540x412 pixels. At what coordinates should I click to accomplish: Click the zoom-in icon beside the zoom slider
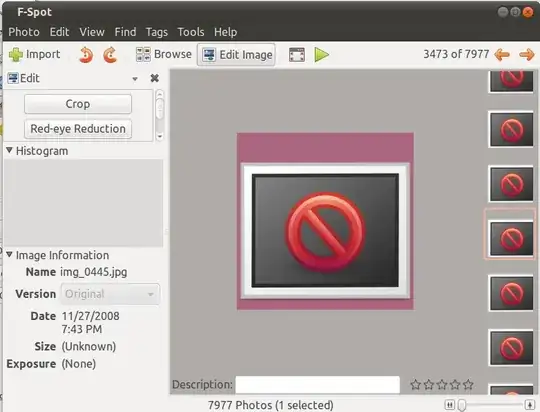point(530,405)
